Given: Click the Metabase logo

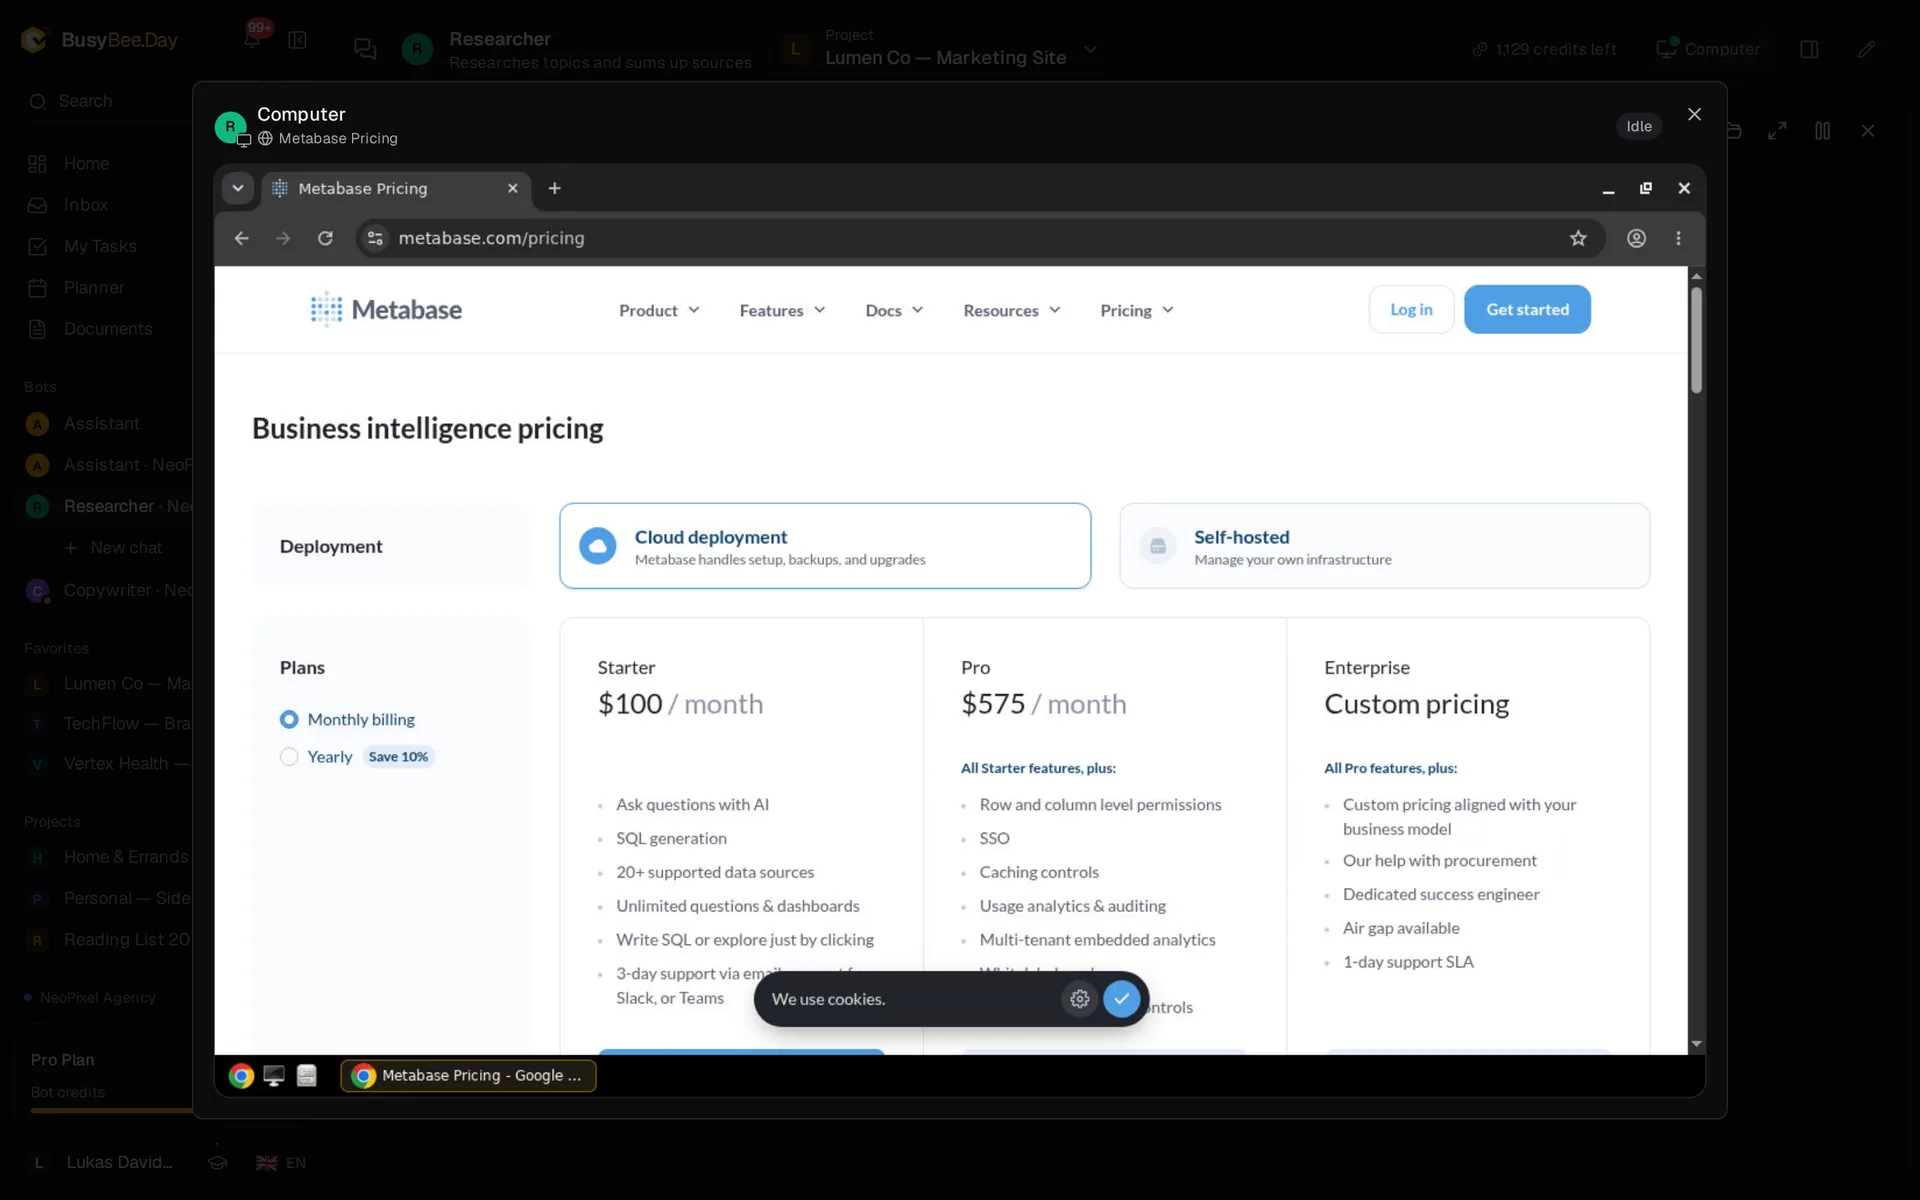Looking at the screenshot, I should (x=386, y=310).
